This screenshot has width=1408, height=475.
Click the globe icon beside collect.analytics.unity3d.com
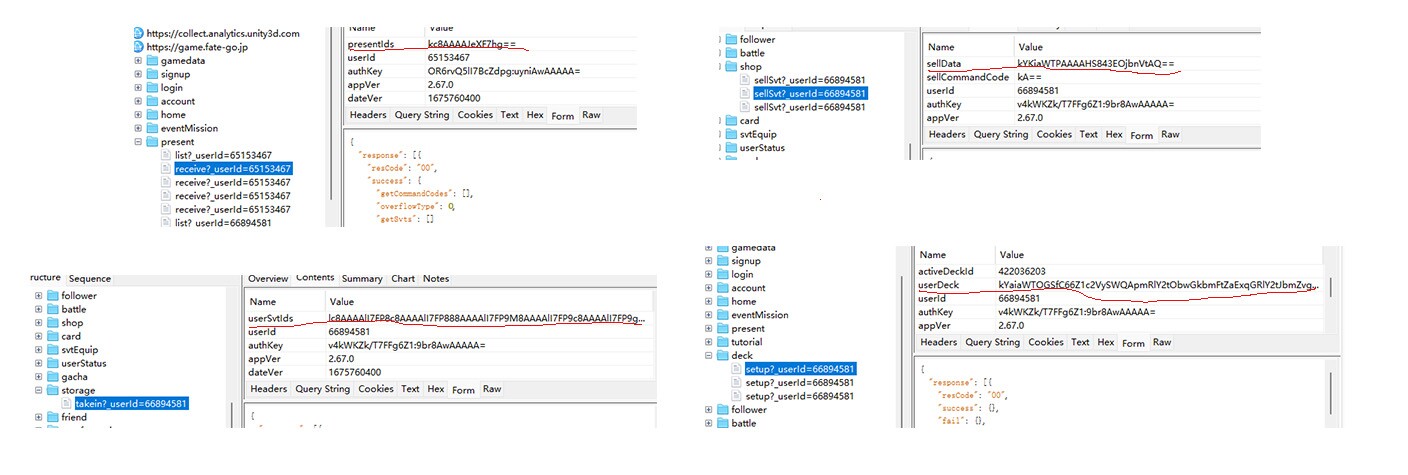click(139, 33)
